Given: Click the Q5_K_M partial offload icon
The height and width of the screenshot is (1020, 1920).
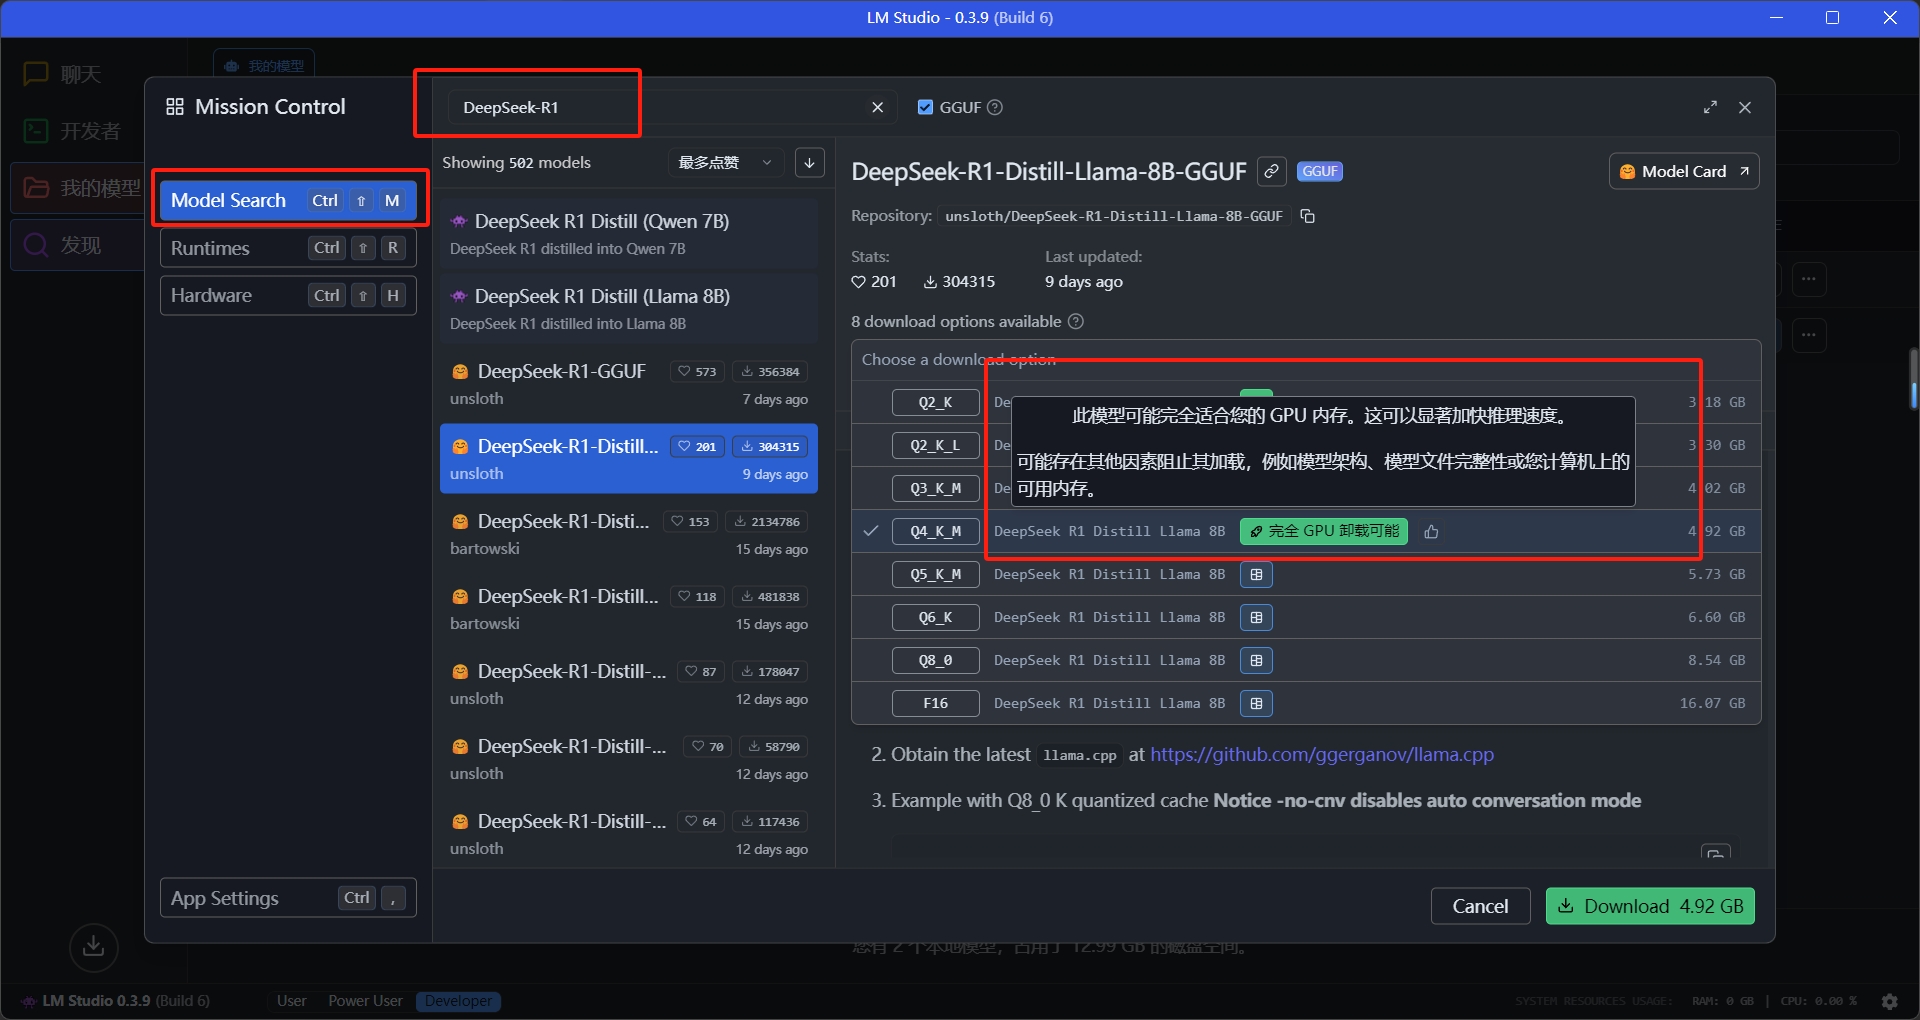Looking at the screenshot, I should [1256, 575].
